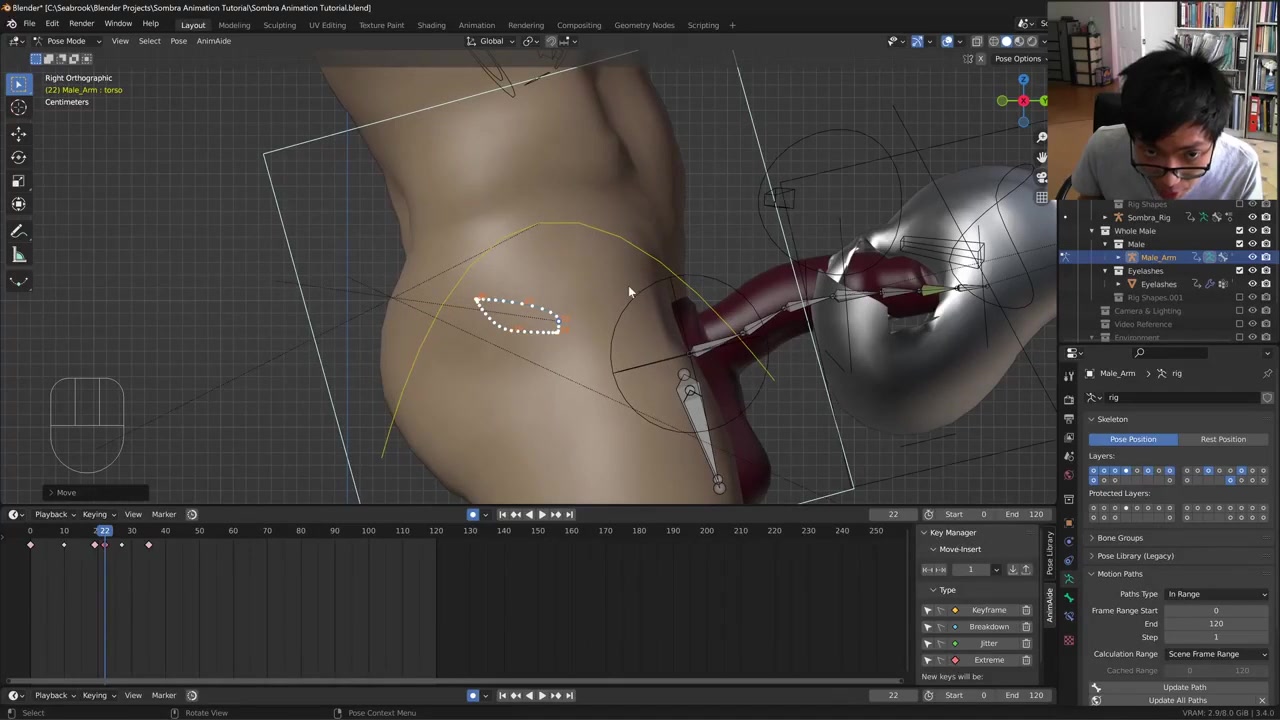This screenshot has height=720, width=1280.
Task: Select the Rotate tool in viewport toolbar
Action: pos(18,157)
